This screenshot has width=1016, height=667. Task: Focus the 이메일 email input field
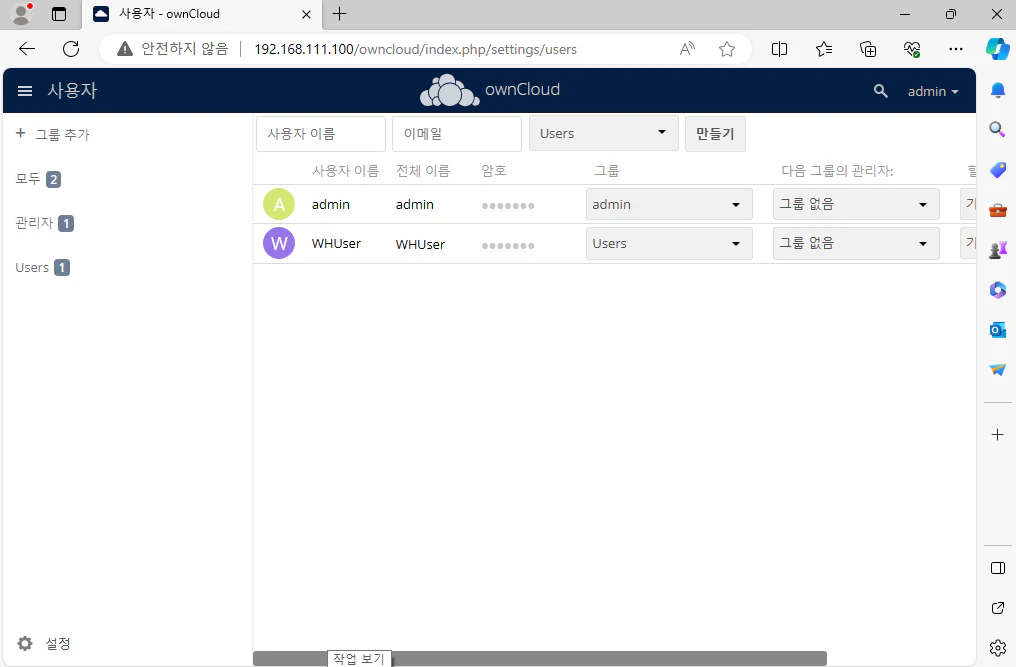457,134
